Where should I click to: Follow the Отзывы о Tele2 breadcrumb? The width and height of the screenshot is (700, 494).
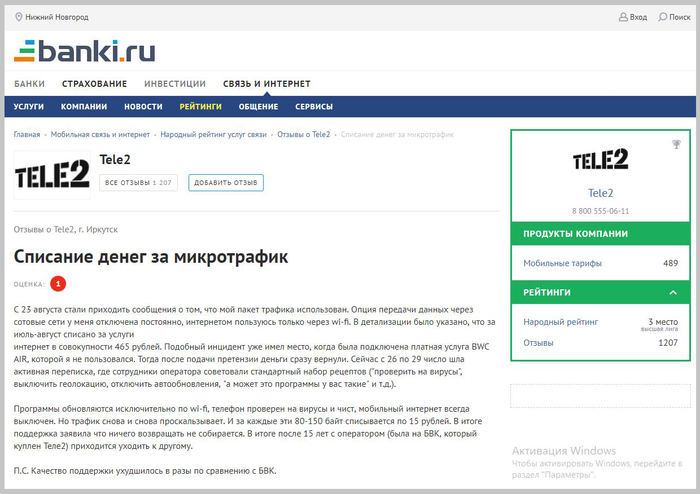304,134
